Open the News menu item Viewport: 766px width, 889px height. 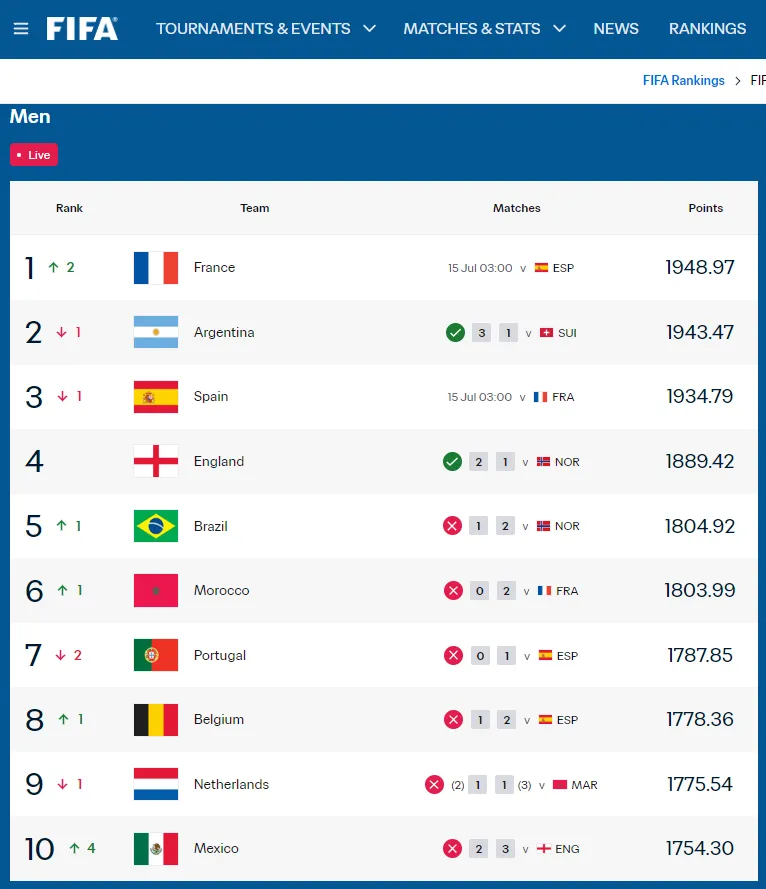(x=616, y=28)
